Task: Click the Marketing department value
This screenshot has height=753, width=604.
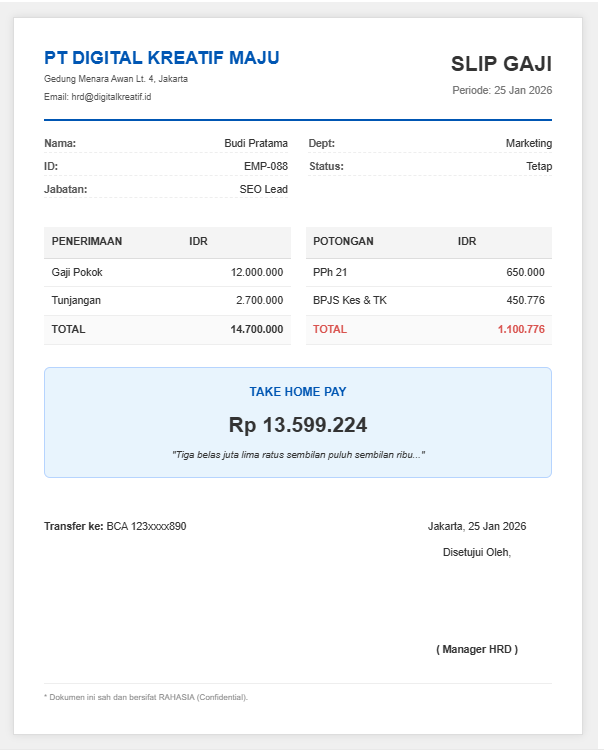Action: (x=528, y=143)
